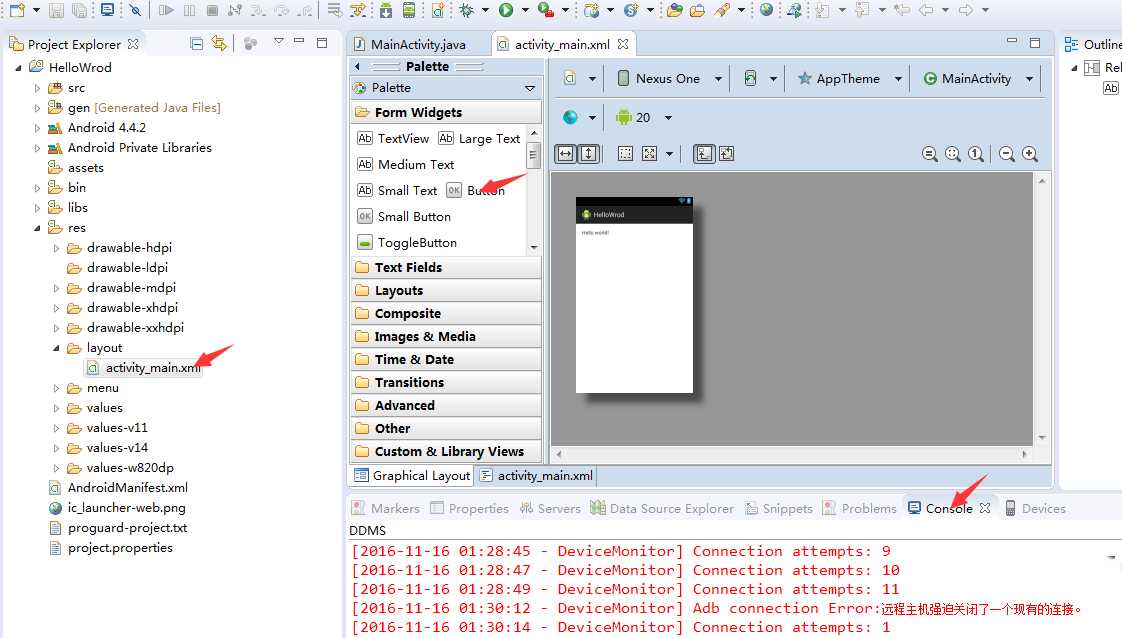Screen dimensions: 1122x638
Task: Open the Markers view tab
Action: (385, 509)
